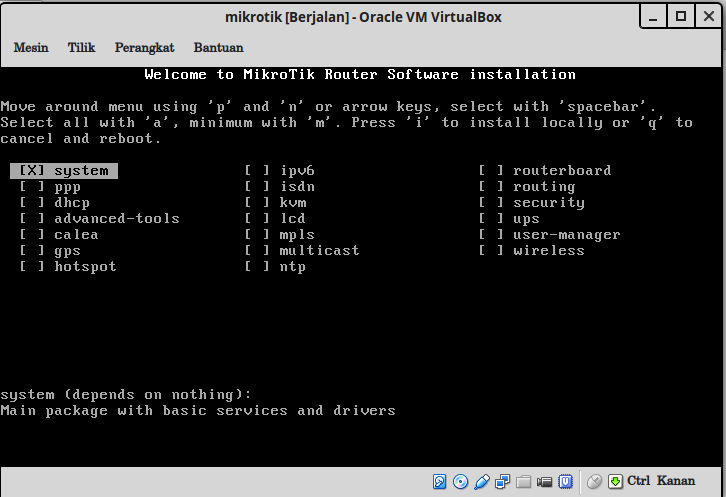726x497 pixels.
Task: Open the Perangkat menu
Action: click(x=144, y=48)
